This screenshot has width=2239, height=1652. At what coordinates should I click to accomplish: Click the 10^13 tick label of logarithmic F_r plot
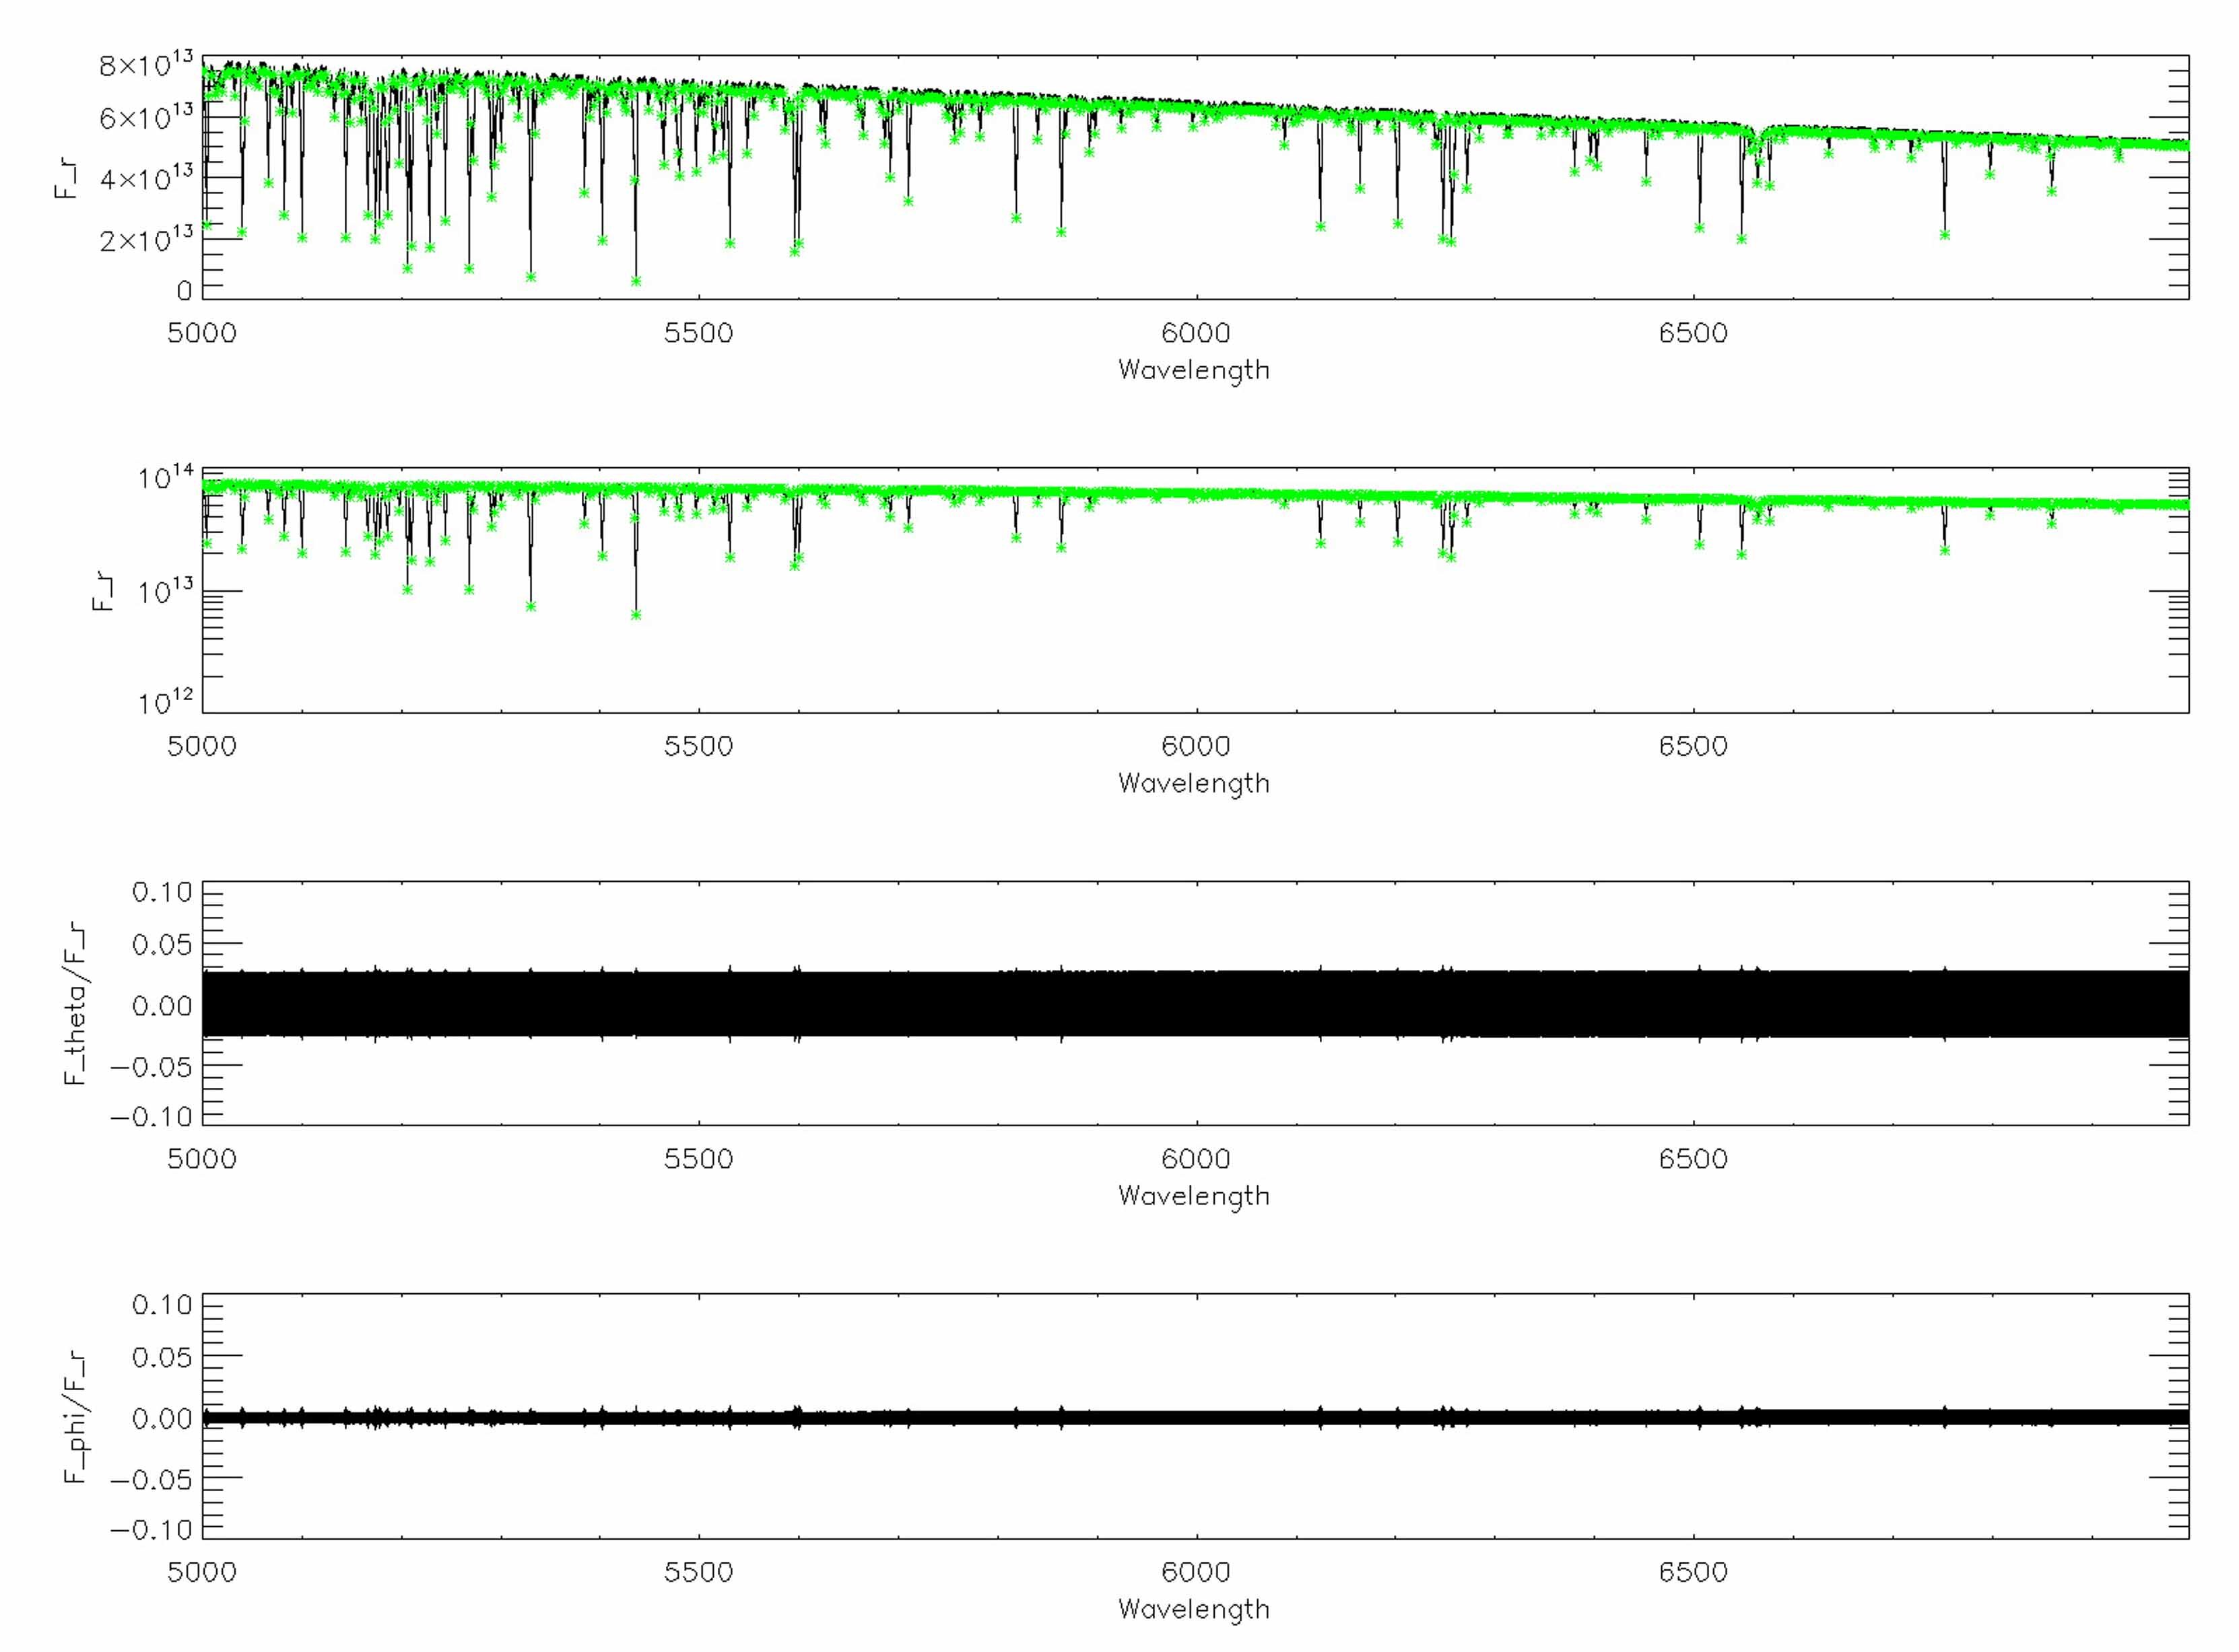click(165, 591)
